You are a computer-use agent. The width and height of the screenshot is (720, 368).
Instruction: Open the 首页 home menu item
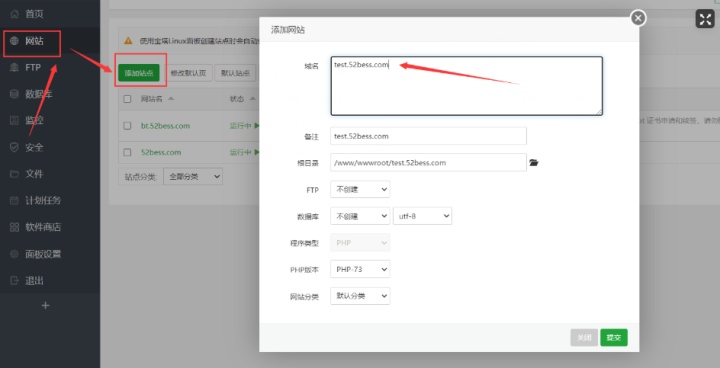(50, 14)
